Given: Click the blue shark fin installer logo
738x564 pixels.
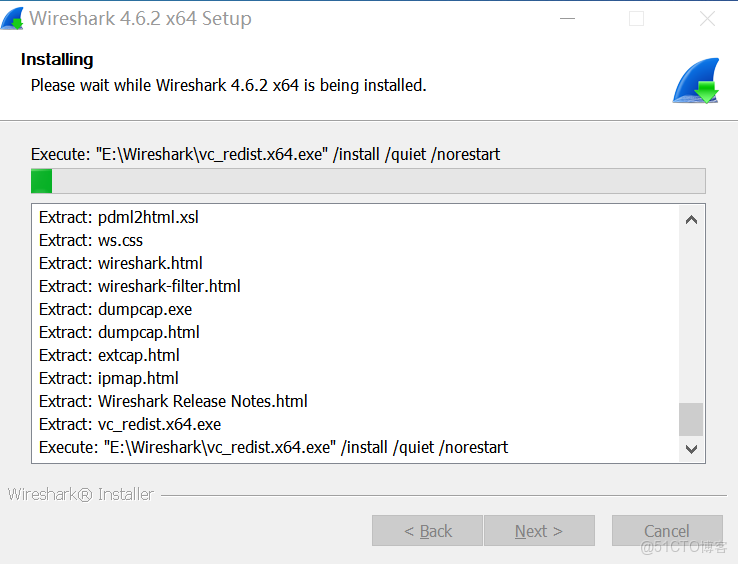Looking at the screenshot, I should [x=696, y=81].
